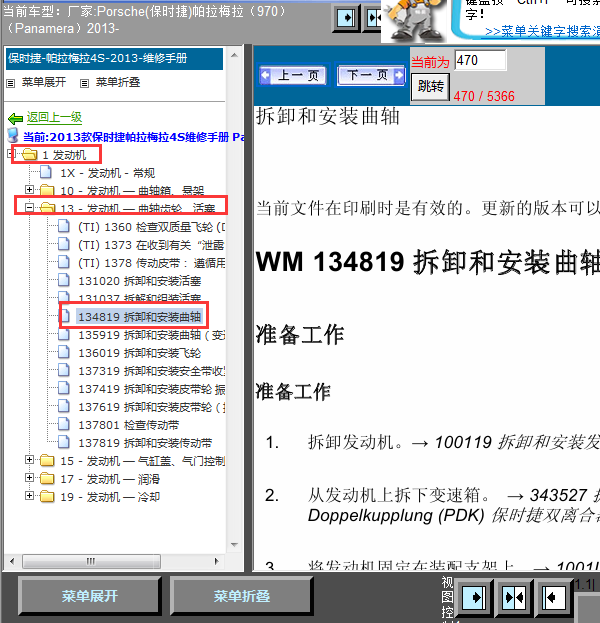Collapse the 1 发动机 tree node
600x623 pixels.
[11, 154]
